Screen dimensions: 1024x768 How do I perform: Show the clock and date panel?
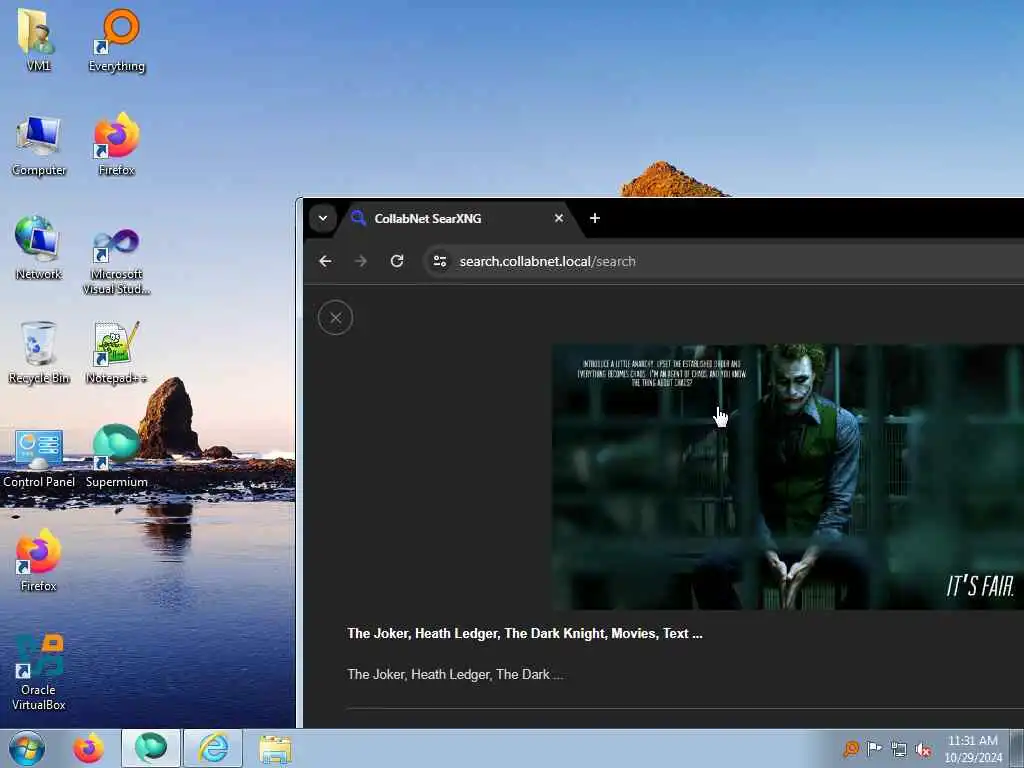click(973, 748)
